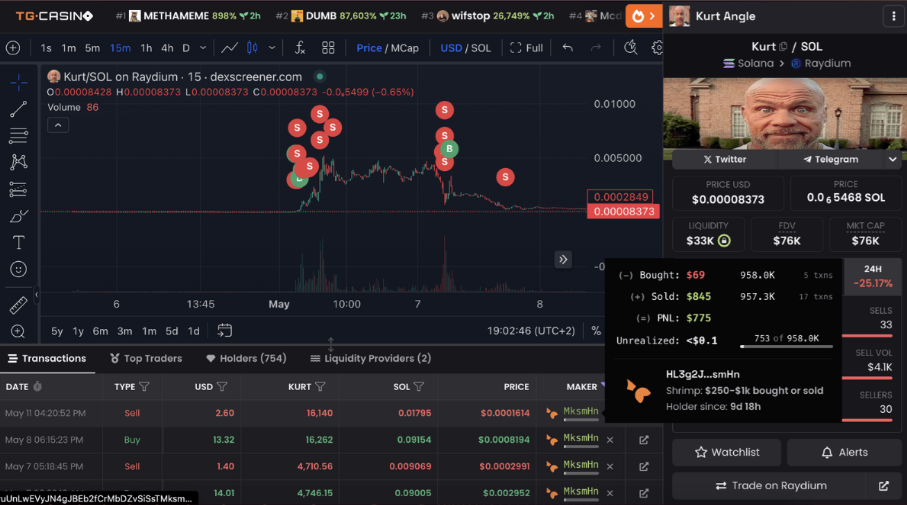Image resolution: width=907 pixels, height=505 pixels.
Task: Select the brush drawing tool
Action: (19, 216)
